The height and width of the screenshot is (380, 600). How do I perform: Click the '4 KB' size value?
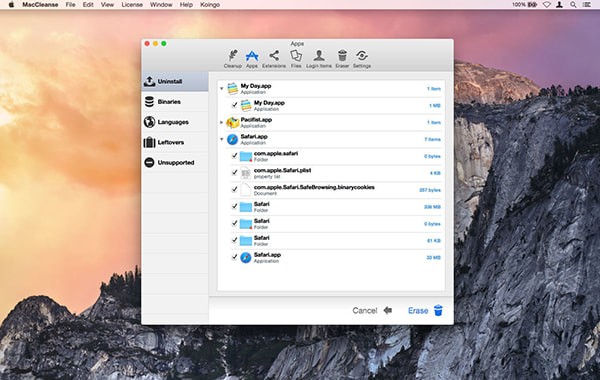coord(435,173)
